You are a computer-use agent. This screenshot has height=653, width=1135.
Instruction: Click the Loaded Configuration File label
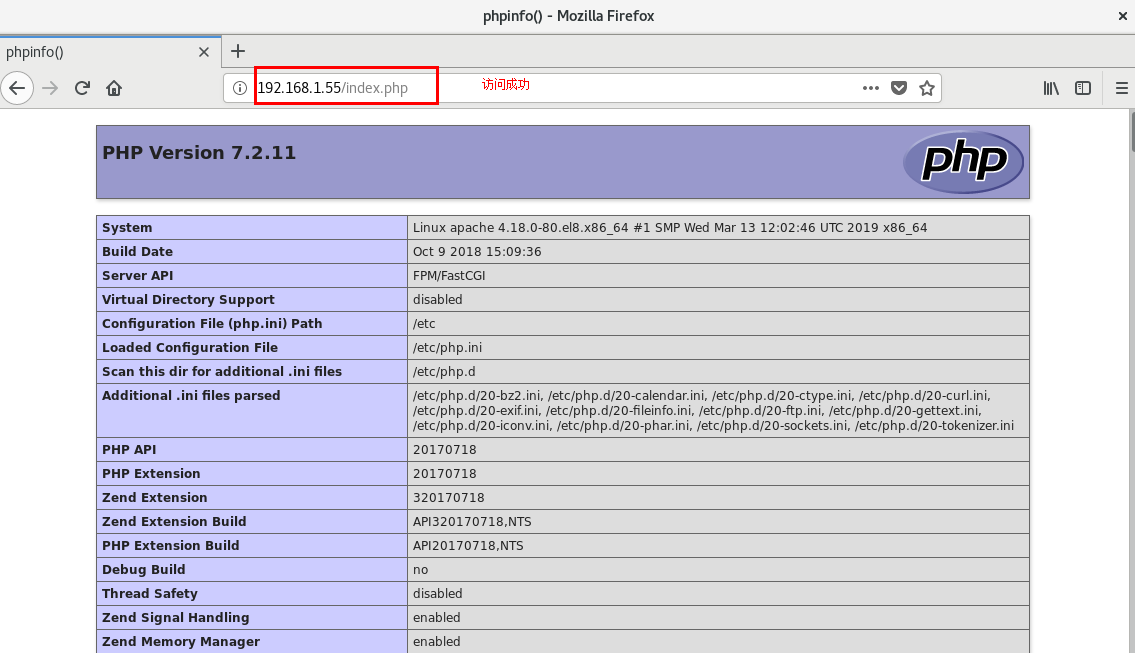190,347
